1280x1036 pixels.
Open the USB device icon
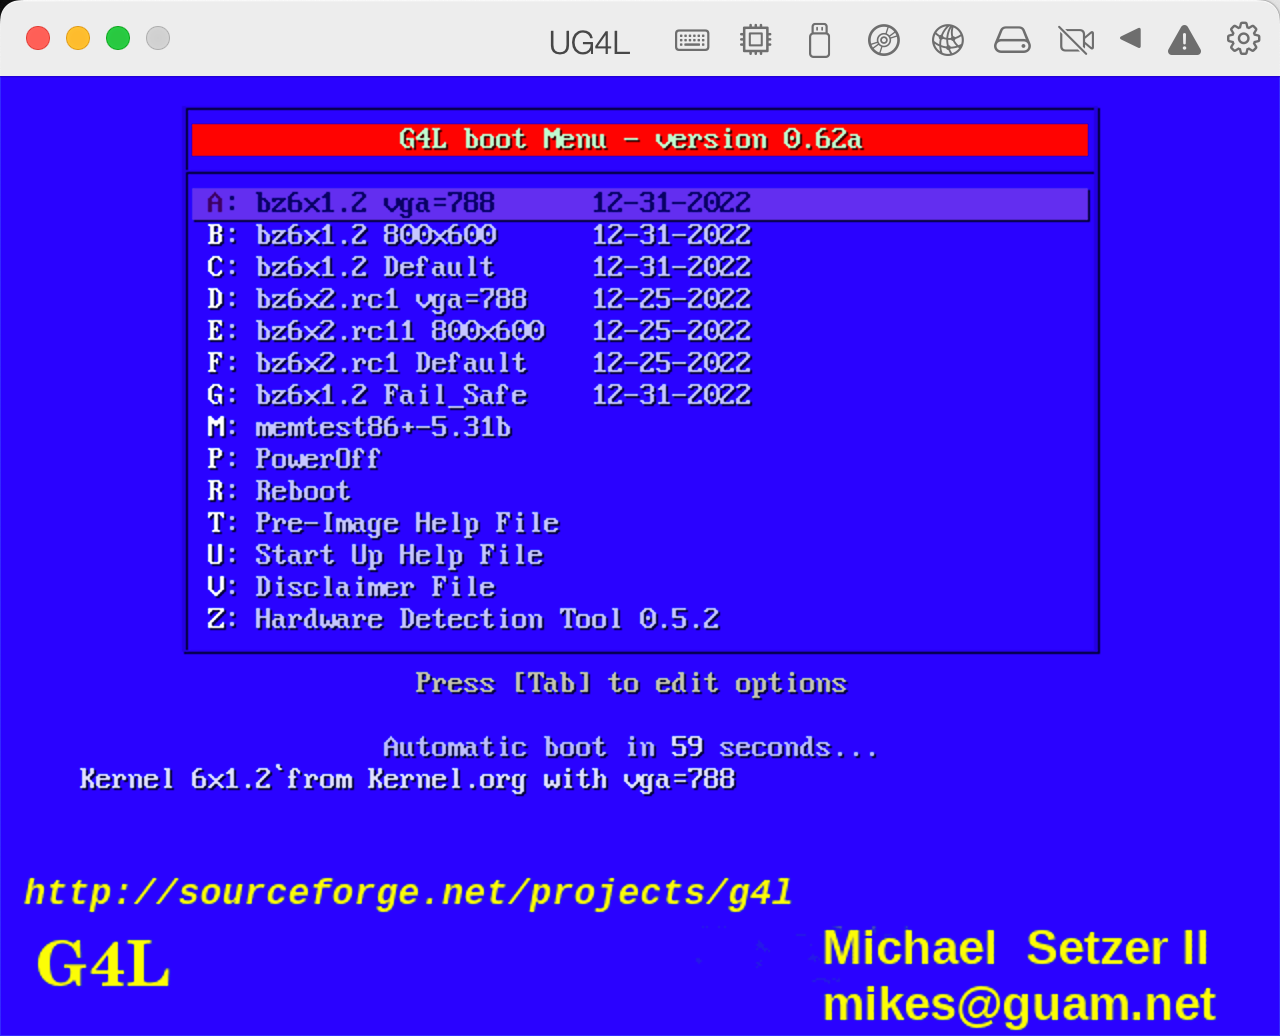819,40
